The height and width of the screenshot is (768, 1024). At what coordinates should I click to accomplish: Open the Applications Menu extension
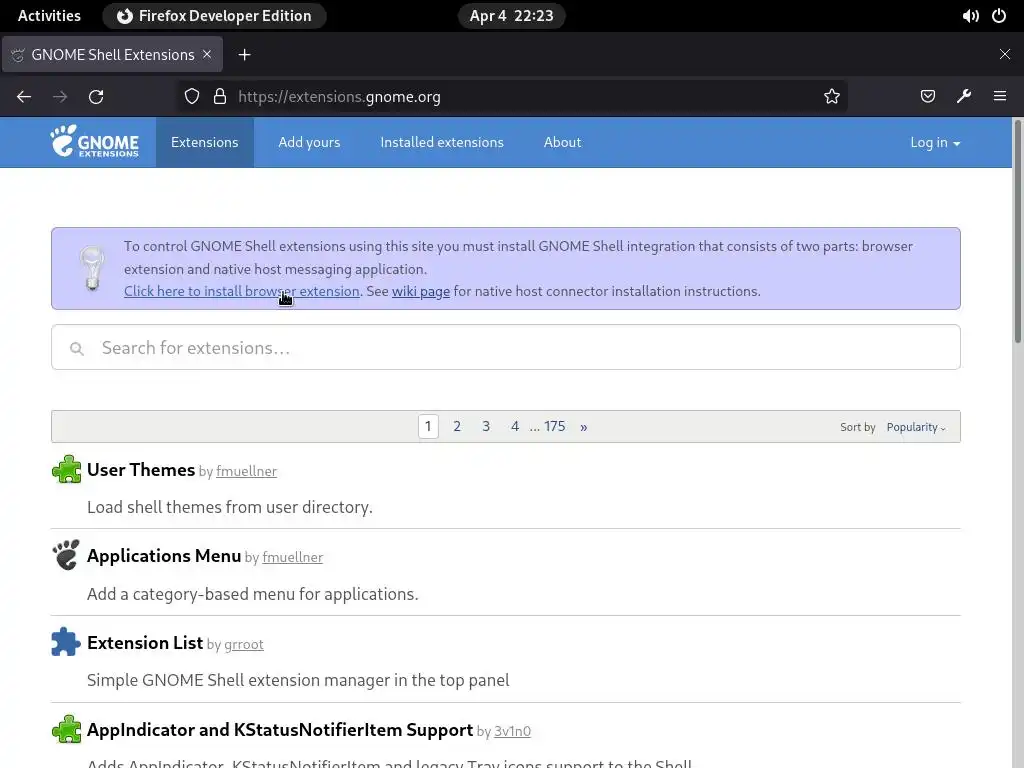tap(164, 556)
